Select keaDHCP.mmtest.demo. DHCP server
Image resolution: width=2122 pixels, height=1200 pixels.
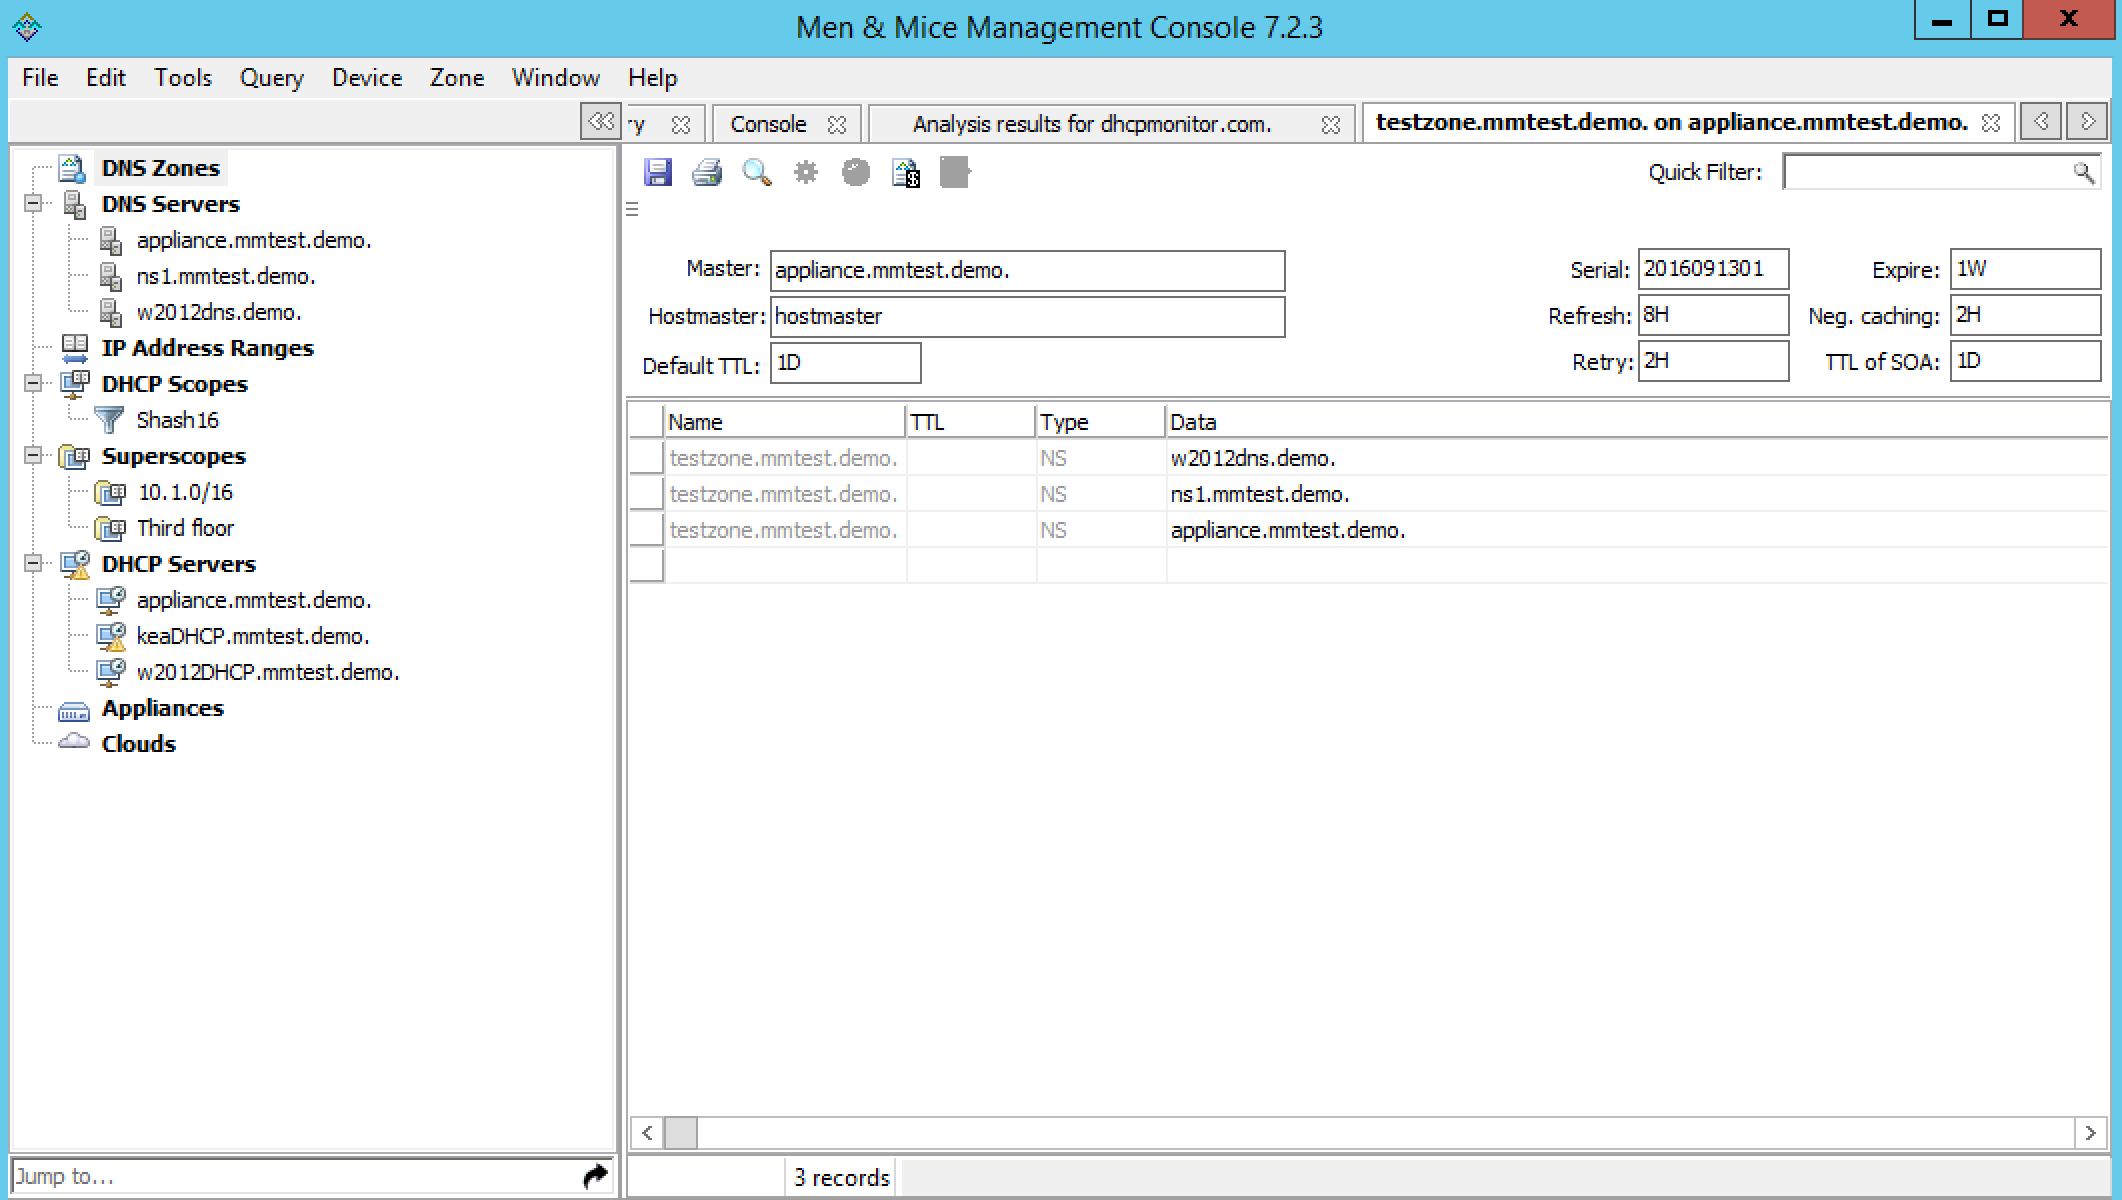(x=252, y=636)
